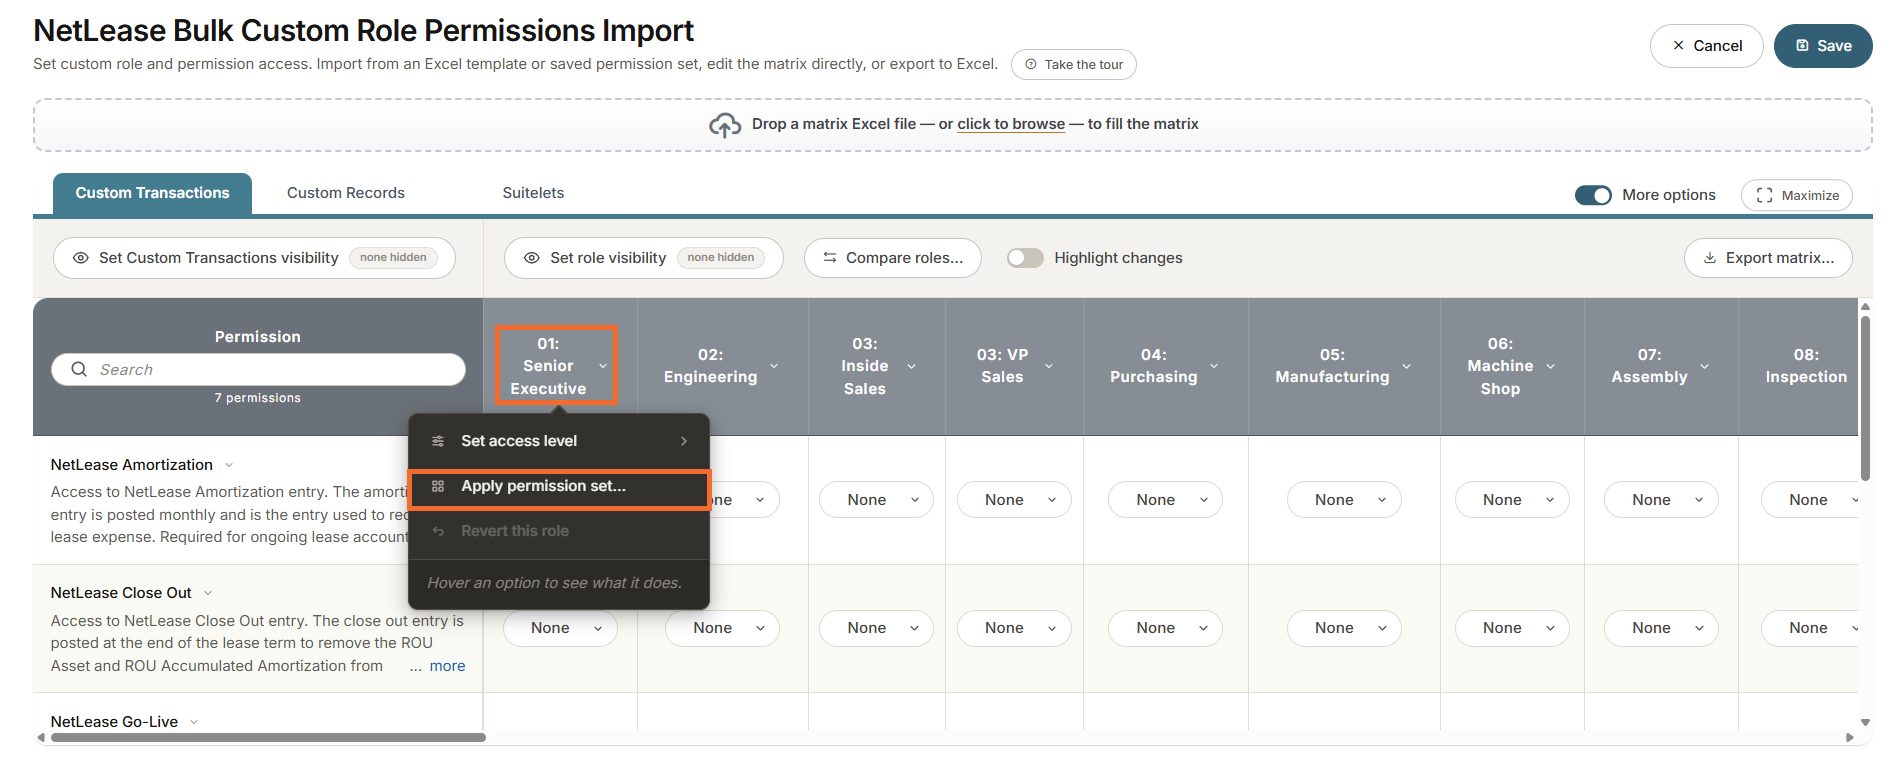The height and width of the screenshot is (759, 1888).
Task: Choose Set access level in the context menu
Action: 559,441
